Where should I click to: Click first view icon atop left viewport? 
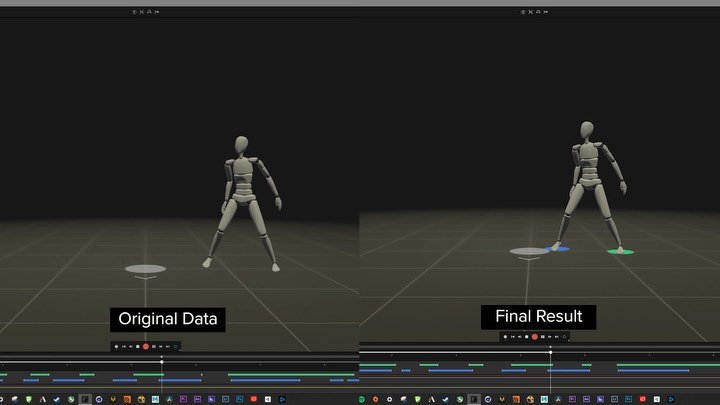134,12
